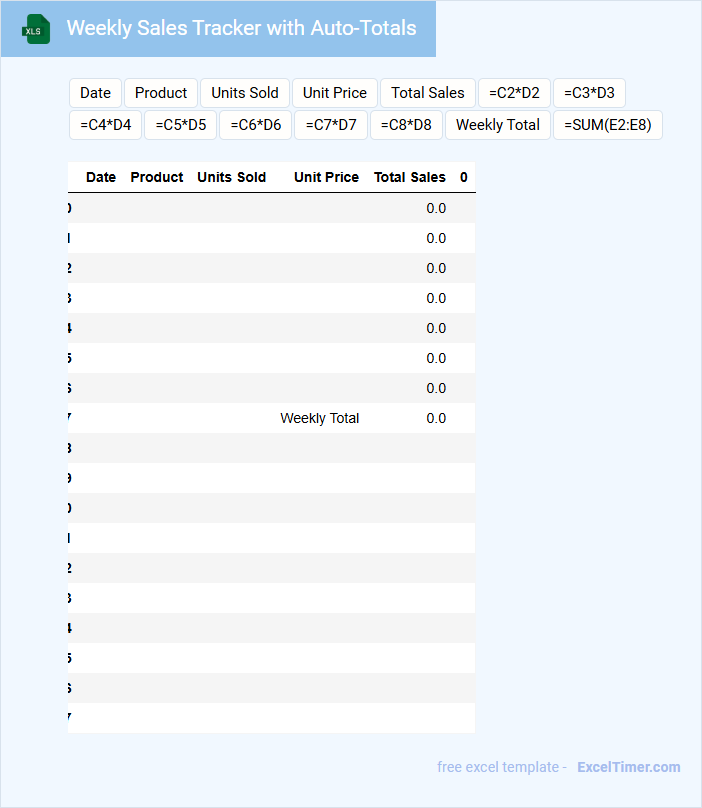This screenshot has width=702, height=808.
Task: Click the 0.0 value in the Weekly Total row
Action: (436, 418)
